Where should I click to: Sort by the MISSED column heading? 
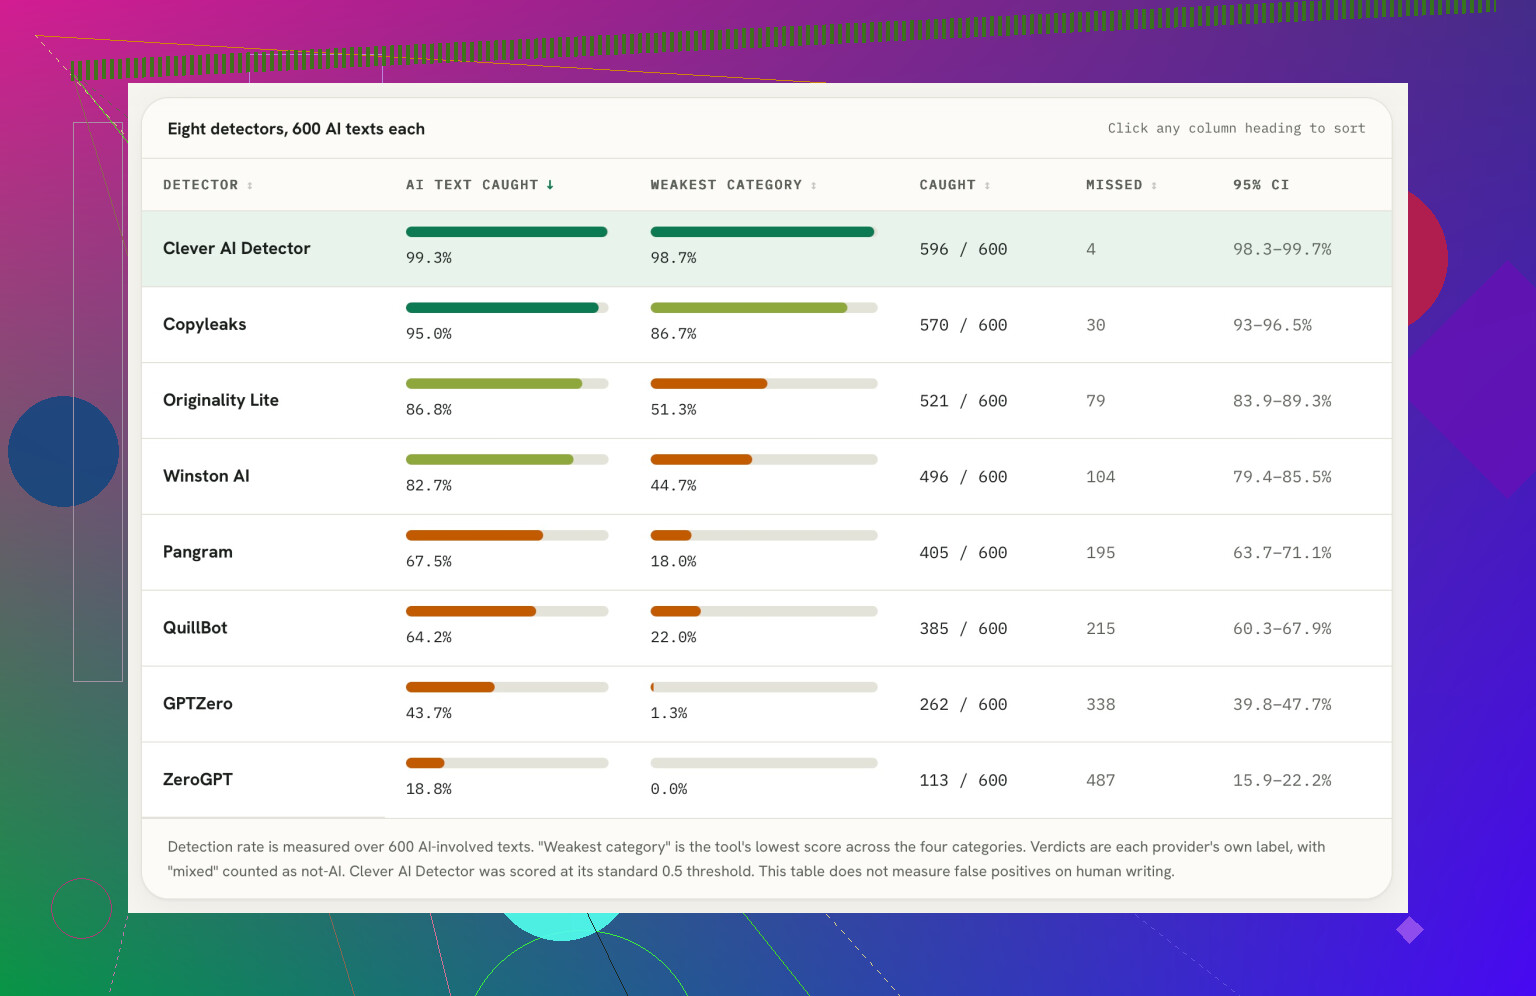point(1122,185)
